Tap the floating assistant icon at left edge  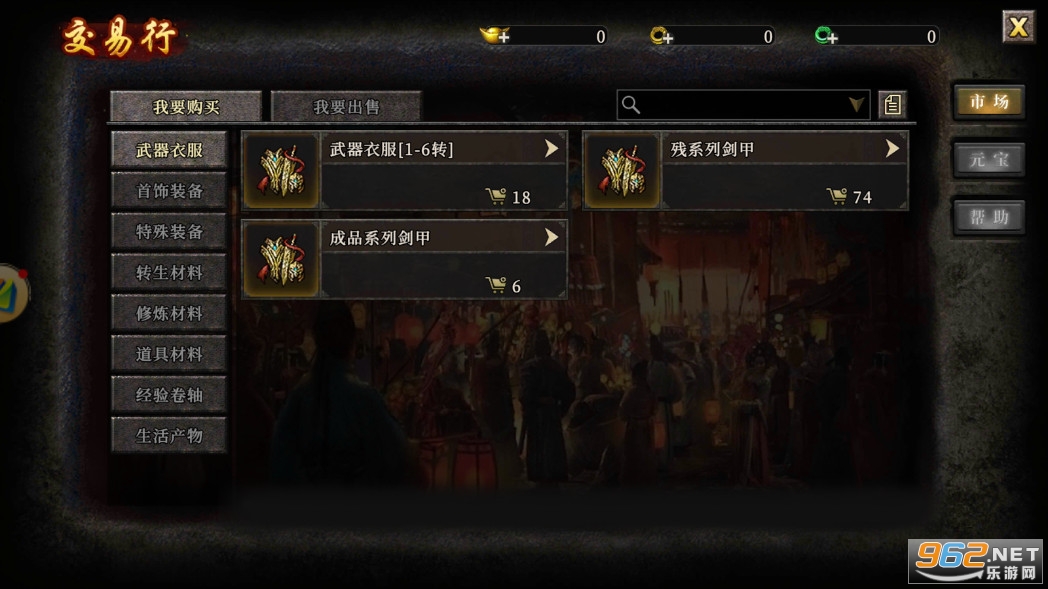12,294
